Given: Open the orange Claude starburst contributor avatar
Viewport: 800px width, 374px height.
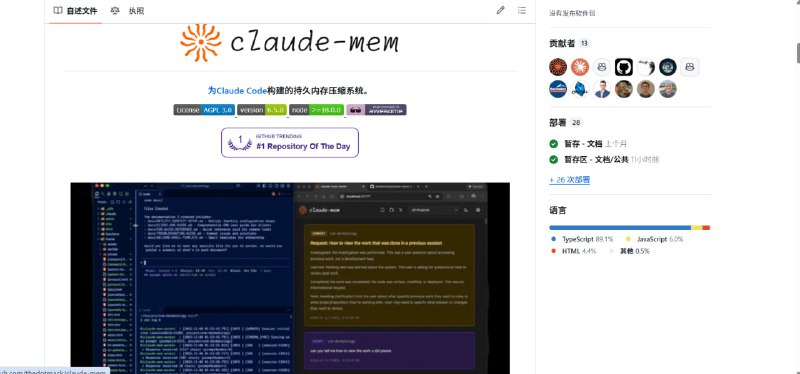Looking at the screenshot, I should (x=580, y=67).
